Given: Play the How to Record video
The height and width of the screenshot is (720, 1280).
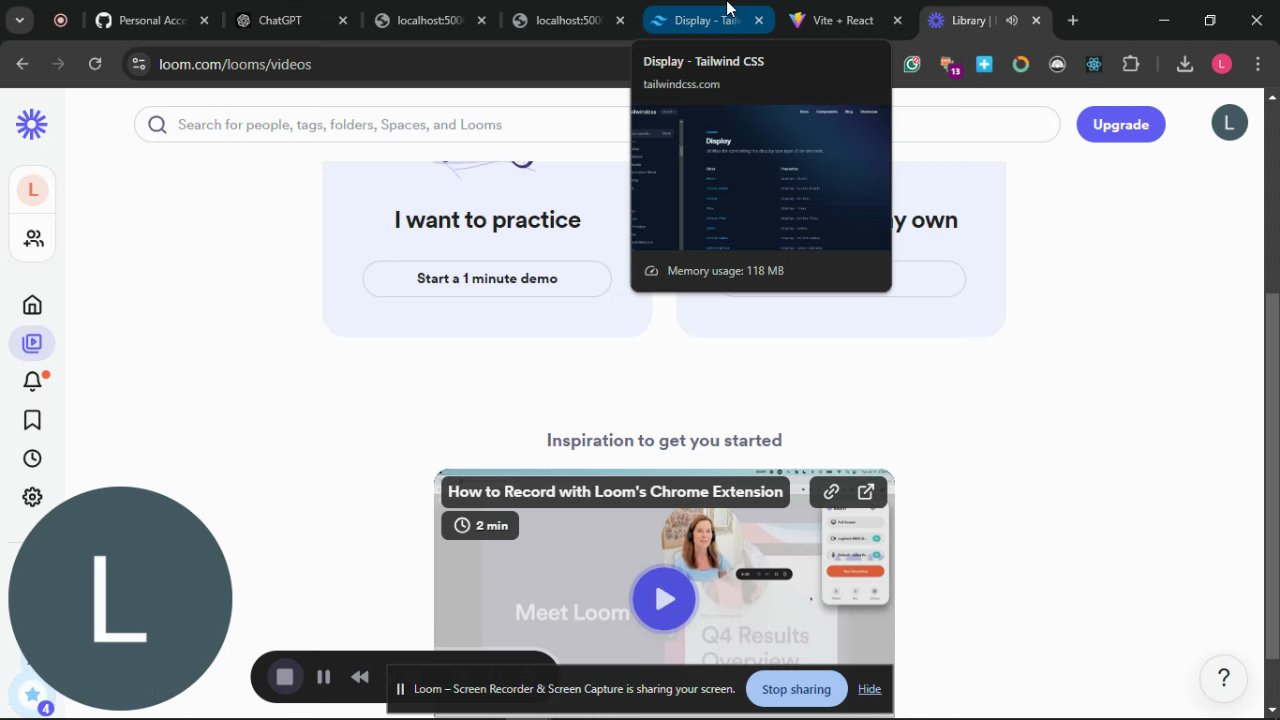Looking at the screenshot, I should [664, 599].
